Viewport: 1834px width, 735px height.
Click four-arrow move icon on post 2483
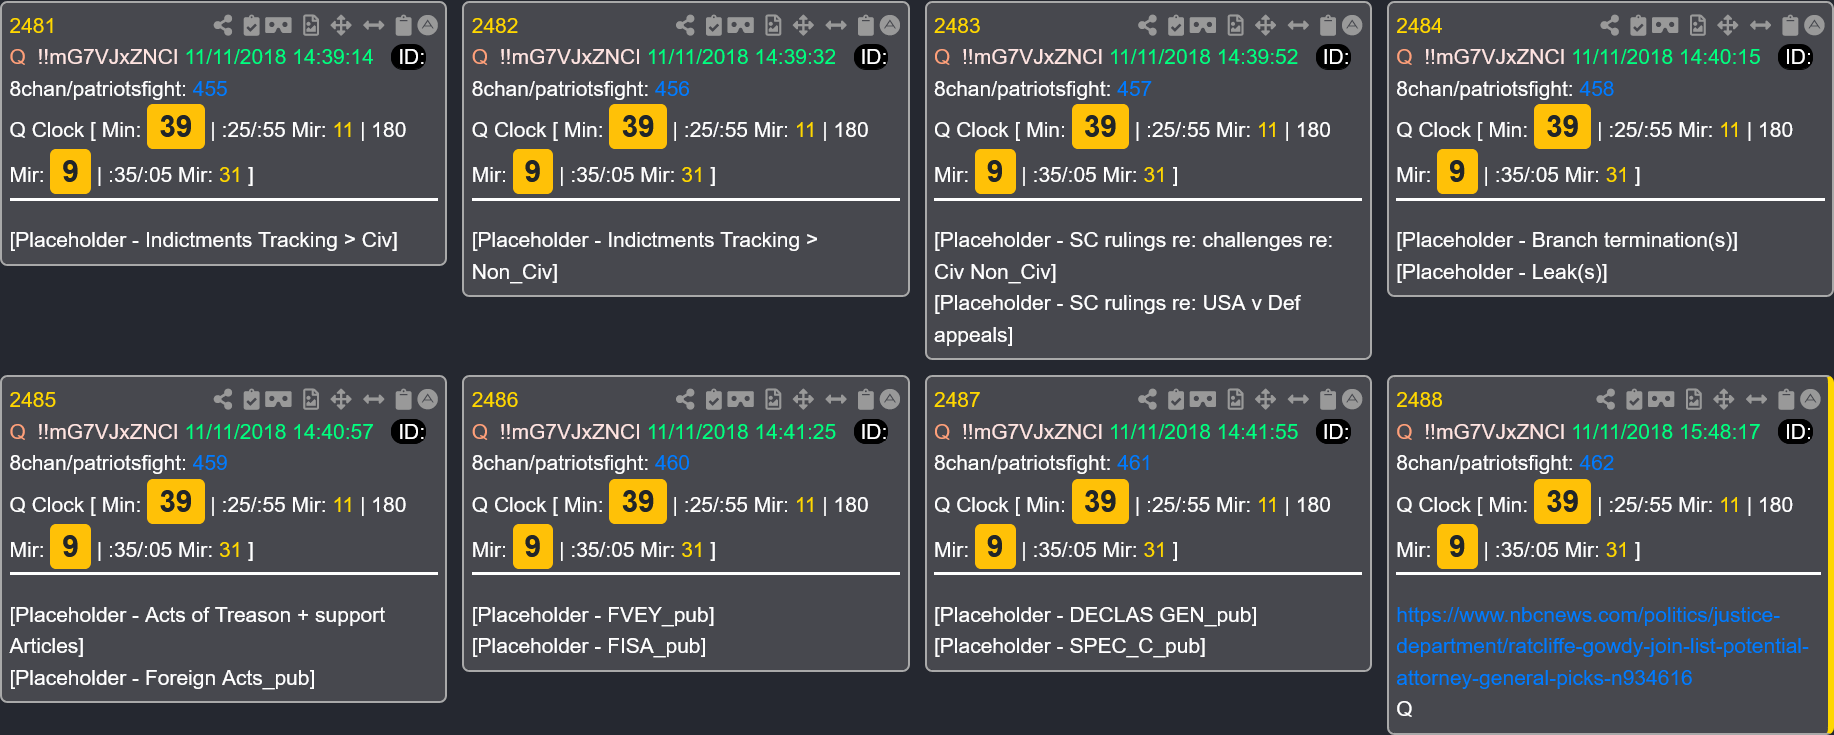1266,25
